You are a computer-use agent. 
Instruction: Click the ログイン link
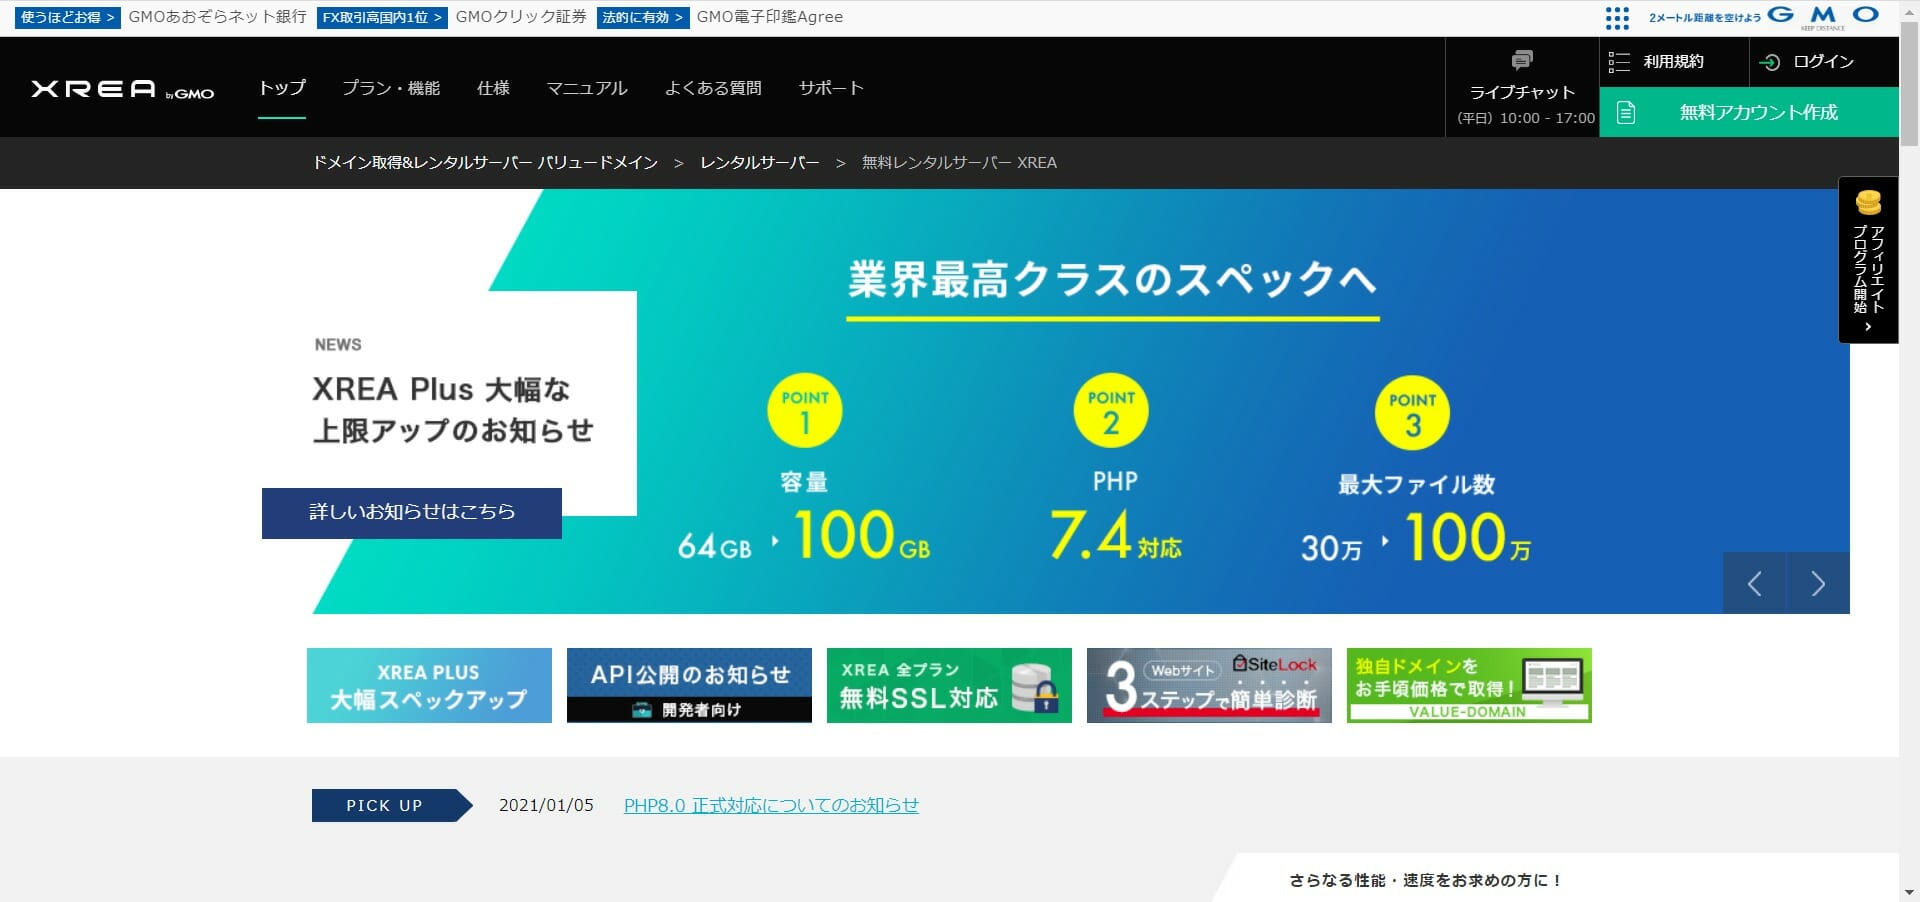(x=1823, y=62)
